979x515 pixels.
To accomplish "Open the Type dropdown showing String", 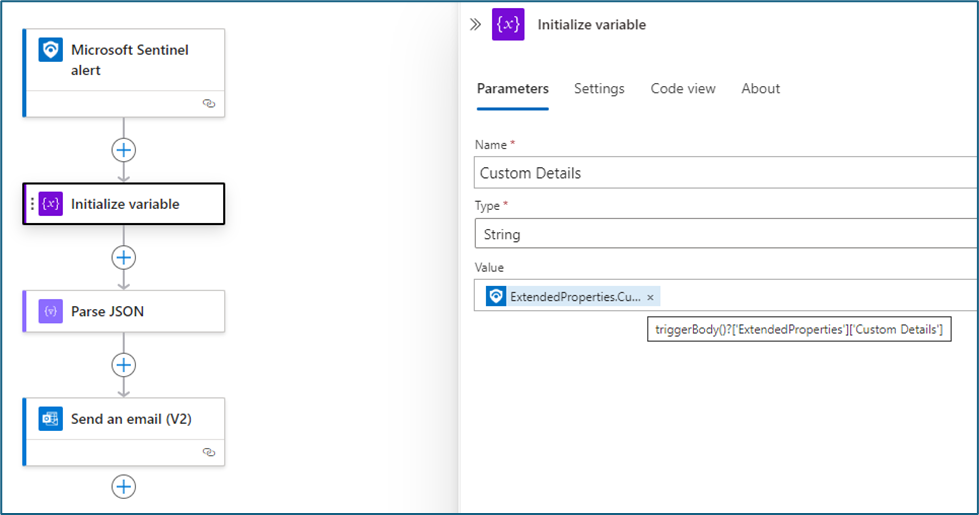I will [725, 235].
